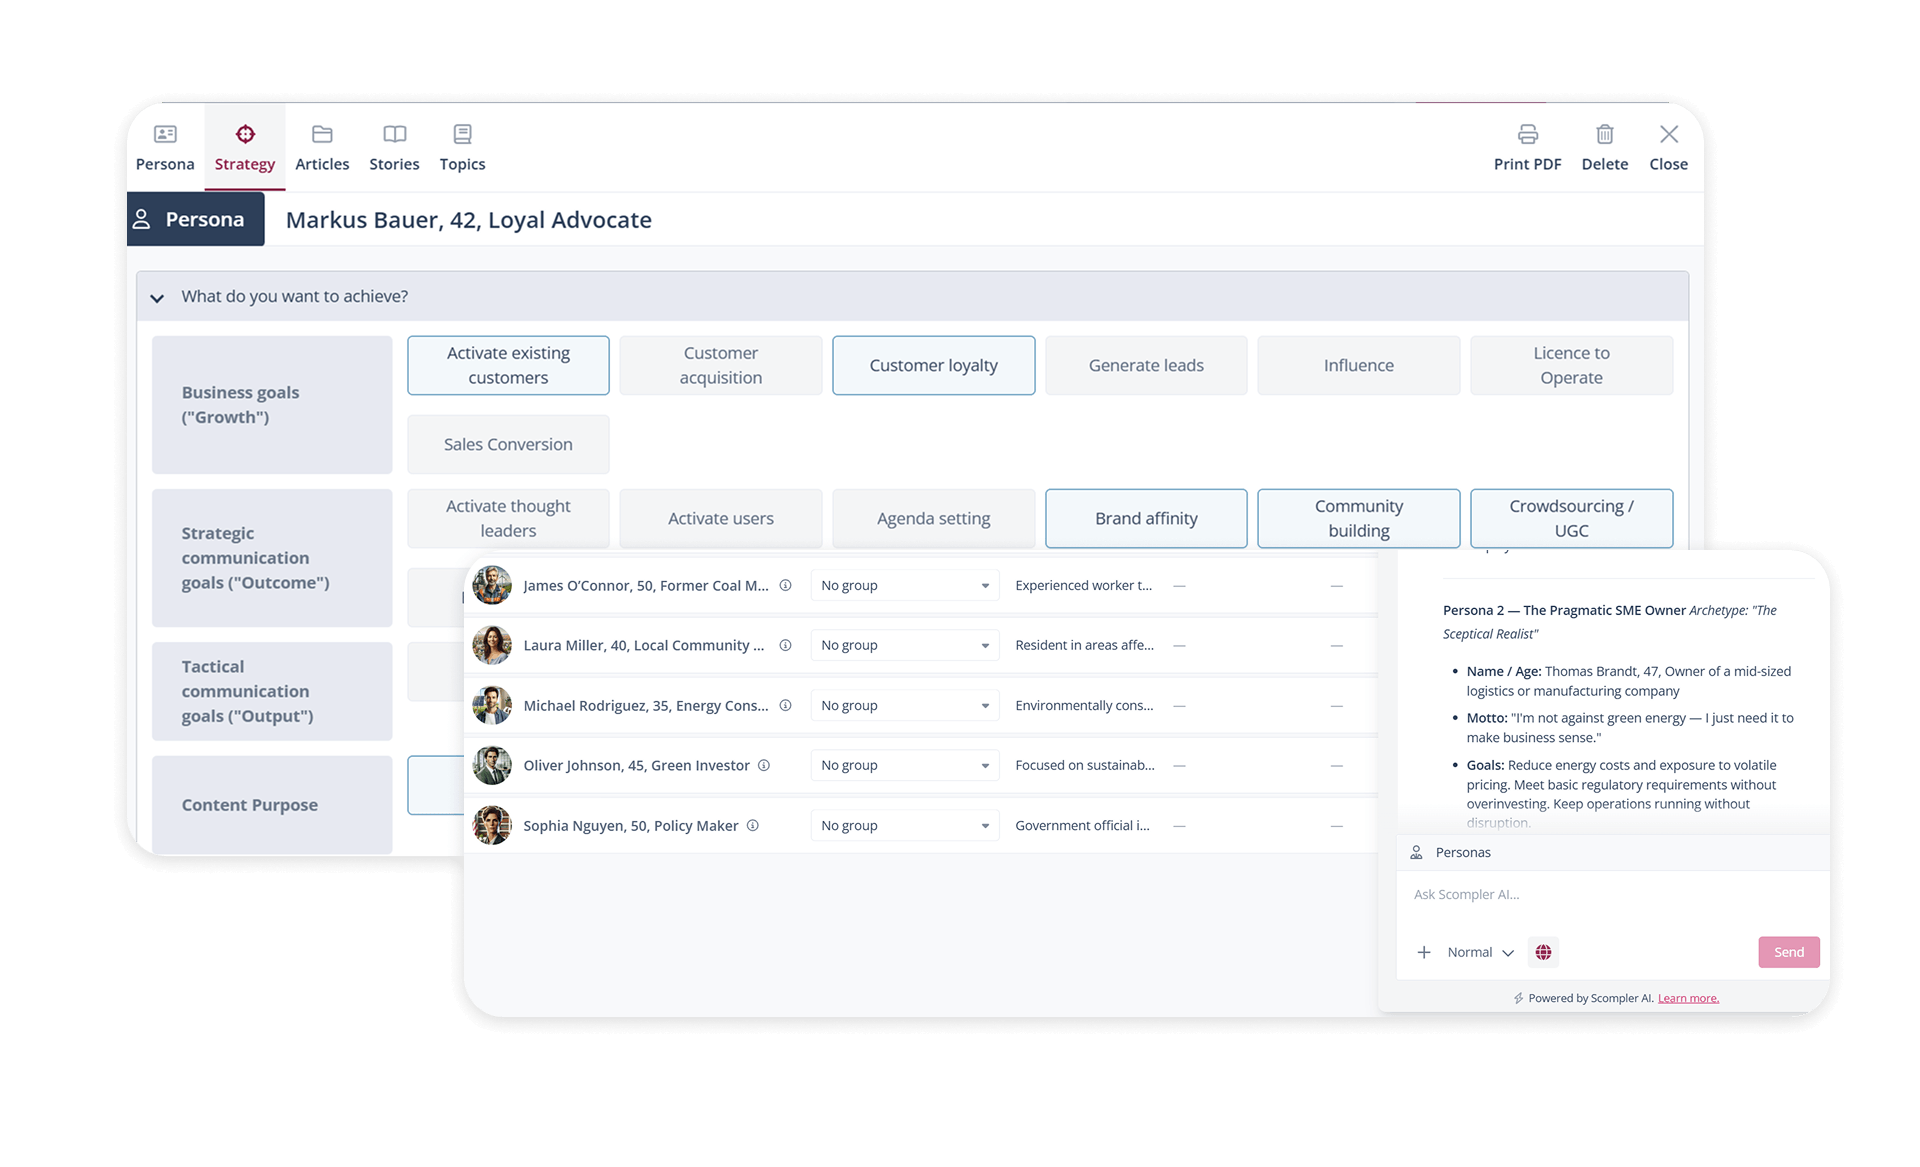The height and width of the screenshot is (1167, 1920).
Task: Enable the Generate leads goal
Action: click(x=1146, y=365)
